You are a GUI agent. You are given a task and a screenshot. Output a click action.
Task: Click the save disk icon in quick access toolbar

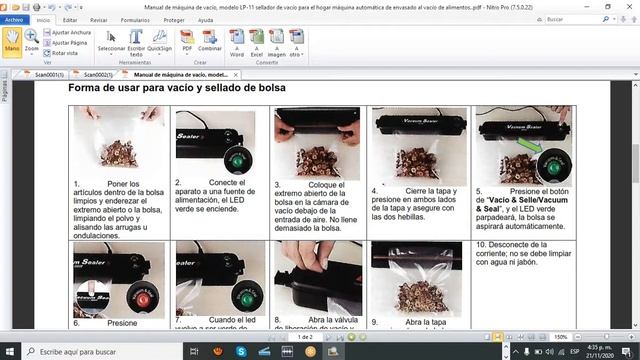coord(26,7)
